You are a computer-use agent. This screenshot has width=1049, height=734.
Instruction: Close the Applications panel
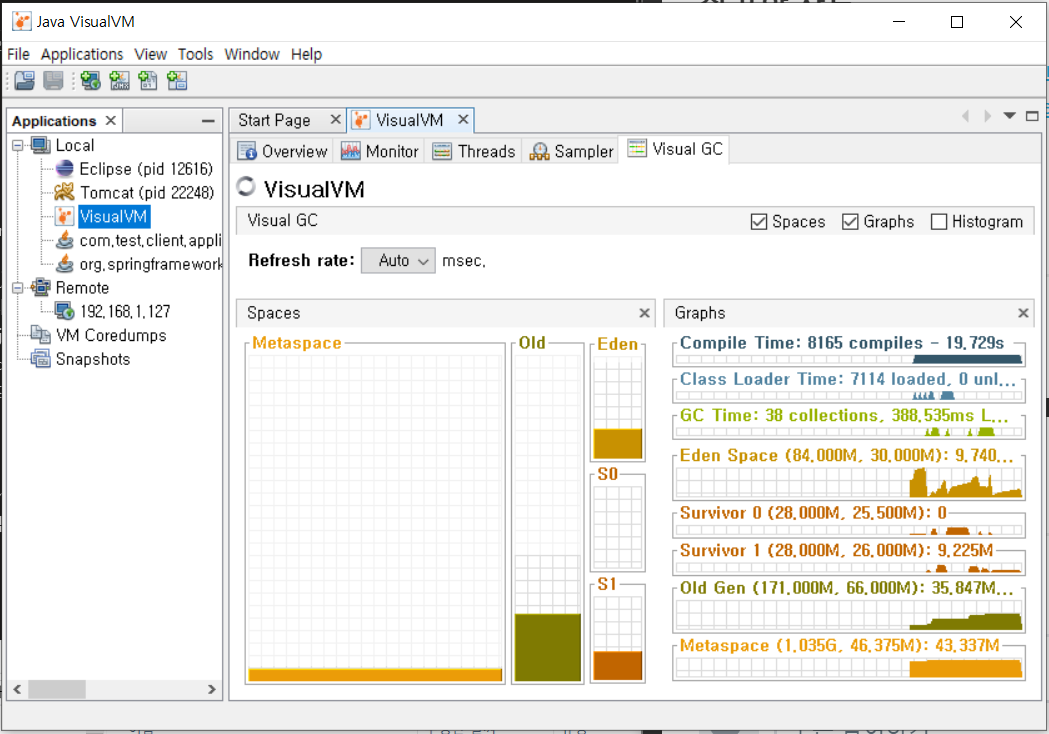point(110,120)
